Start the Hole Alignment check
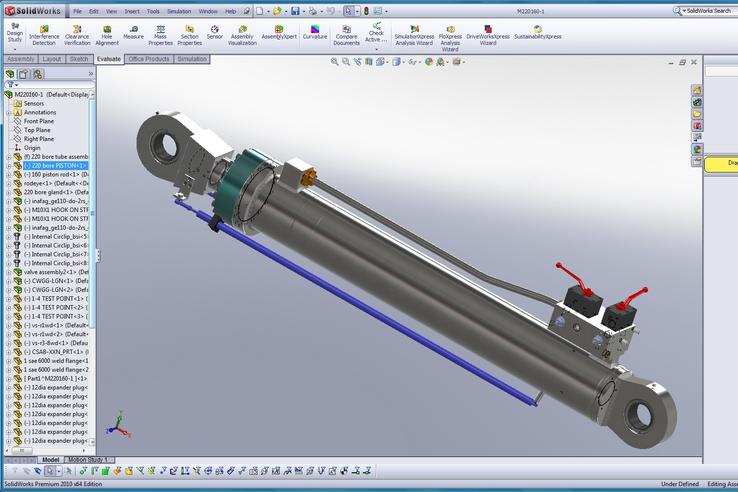The height and width of the screenshot is (492, 738). pyautogui.click(x=107, y=35)
